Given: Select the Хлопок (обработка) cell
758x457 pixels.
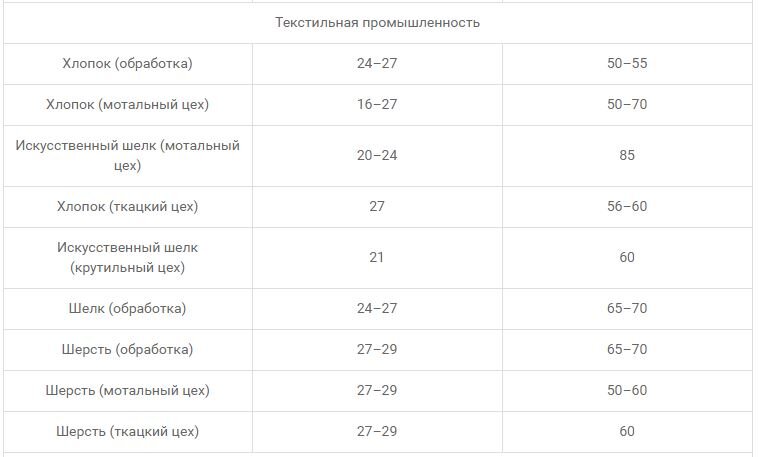Looking at the screenshot, I should 128,64.
